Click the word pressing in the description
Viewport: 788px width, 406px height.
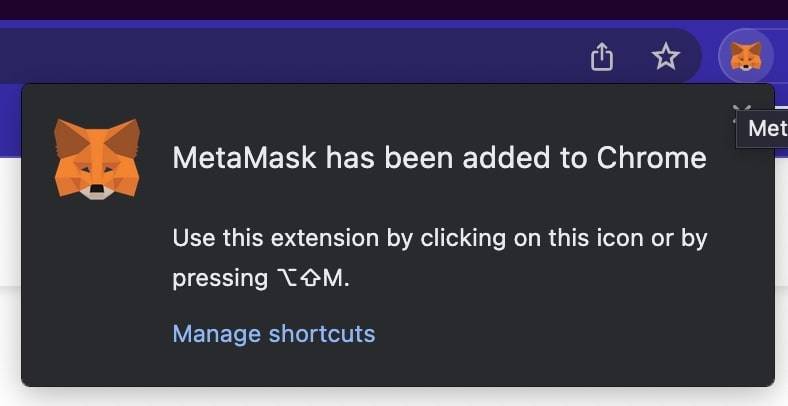coord(220,279)
